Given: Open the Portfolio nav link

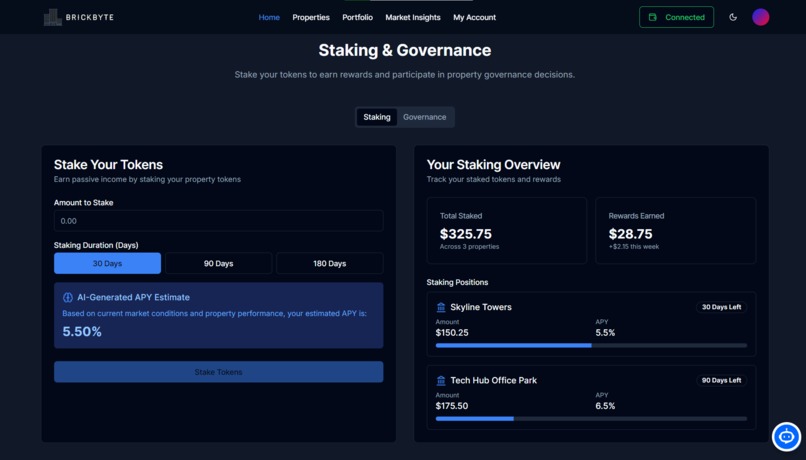Looking at the screenshot, I should 357,17.
